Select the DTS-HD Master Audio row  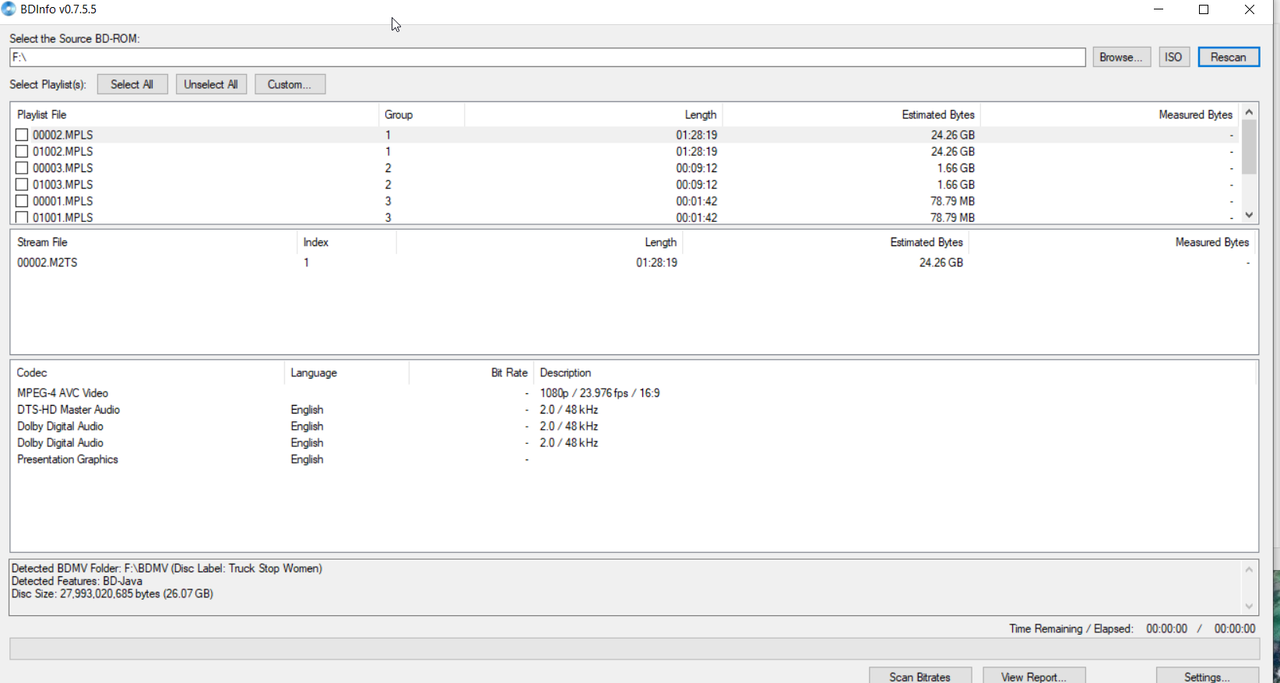[634, 410]
